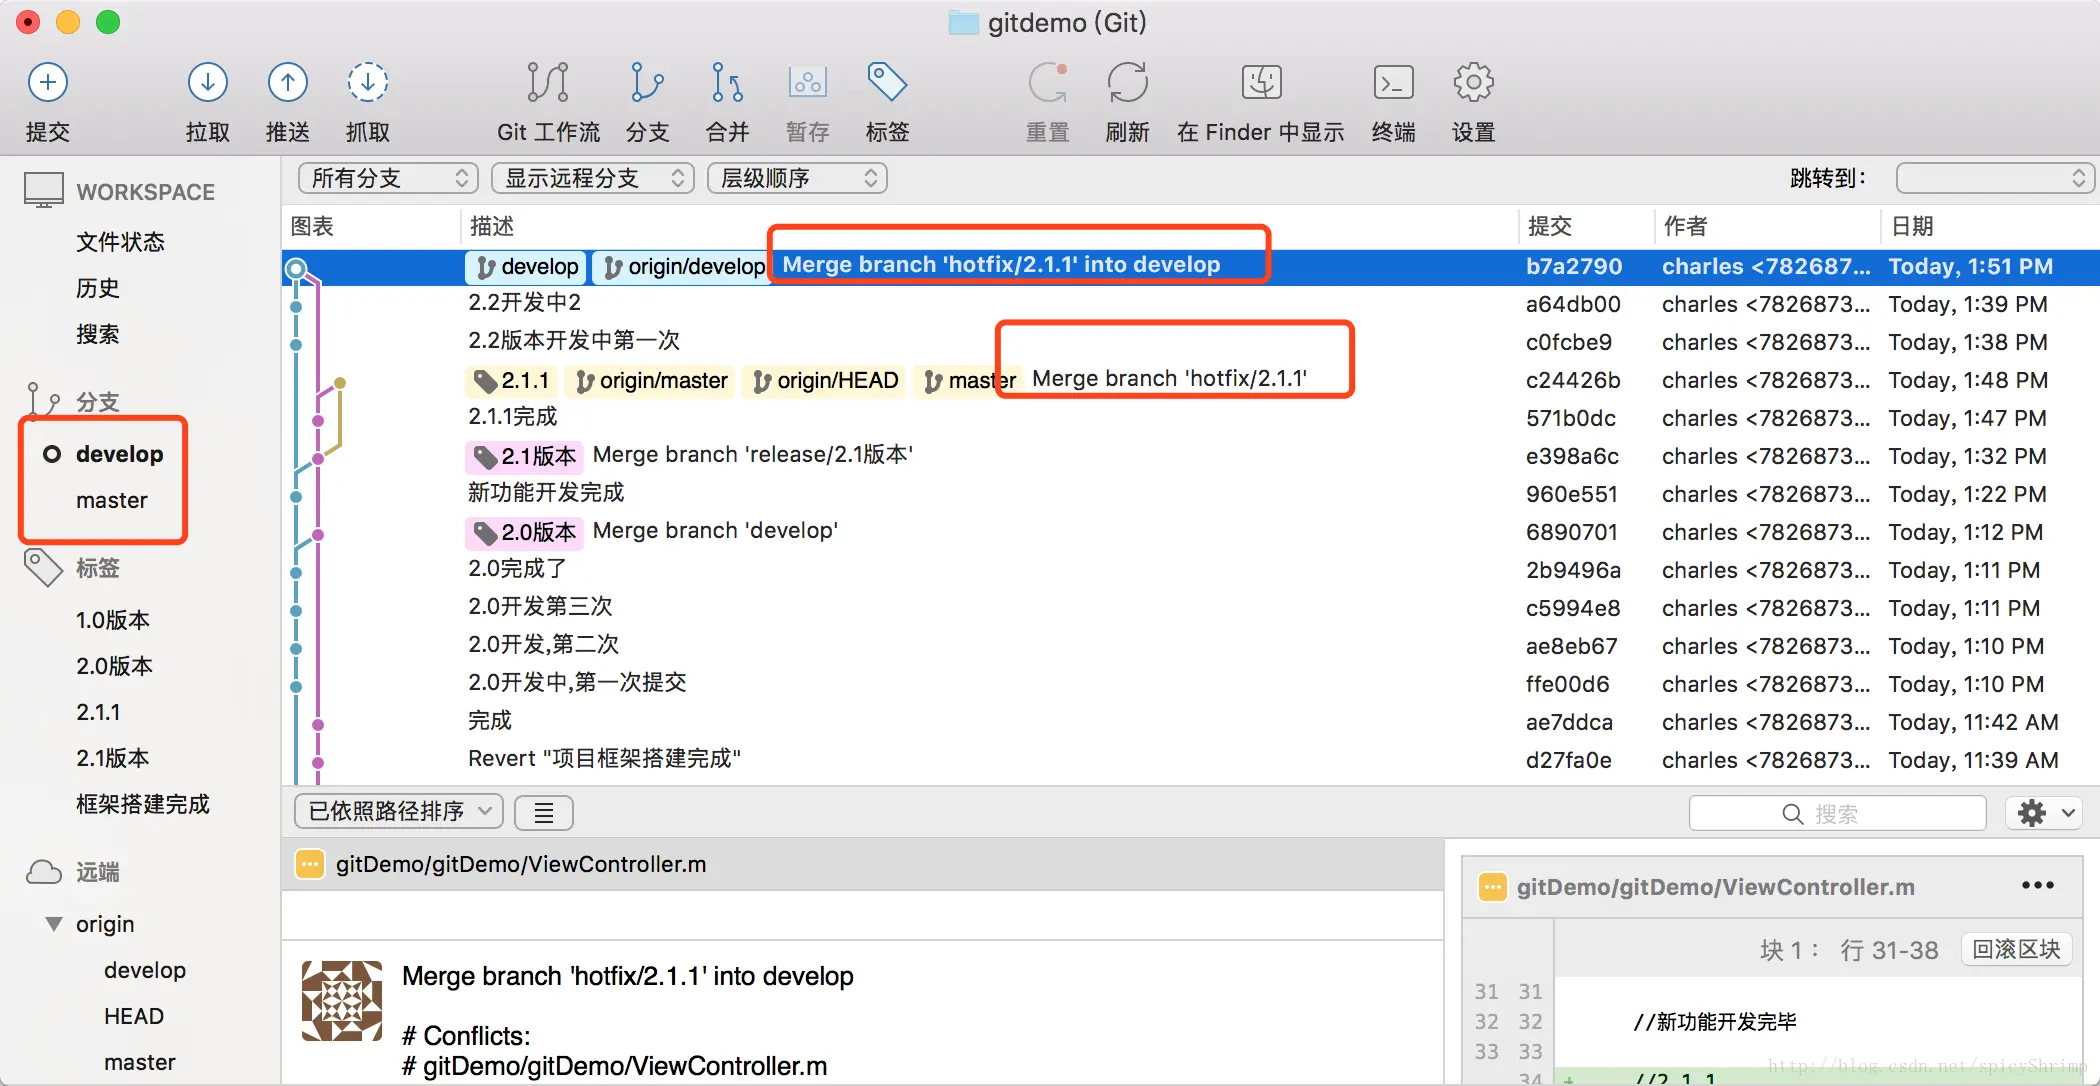Click the file search field (搜索)
The width and height of the screenshot is (2100, 1086).
pyautogui.click(x=1837, y=813)
